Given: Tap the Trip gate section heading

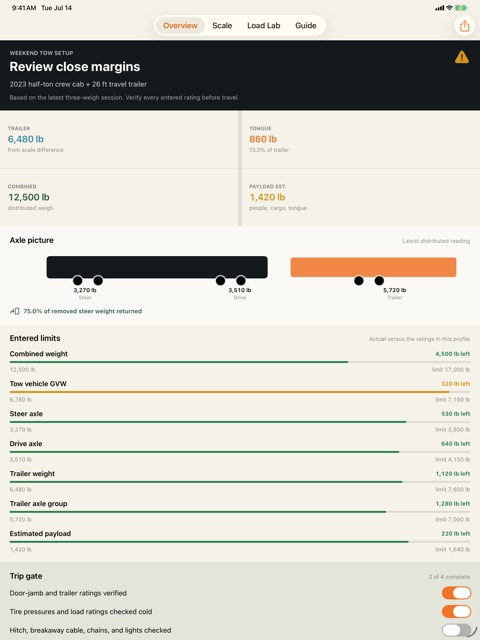Looking at the screenshot, I should (26, 576).
